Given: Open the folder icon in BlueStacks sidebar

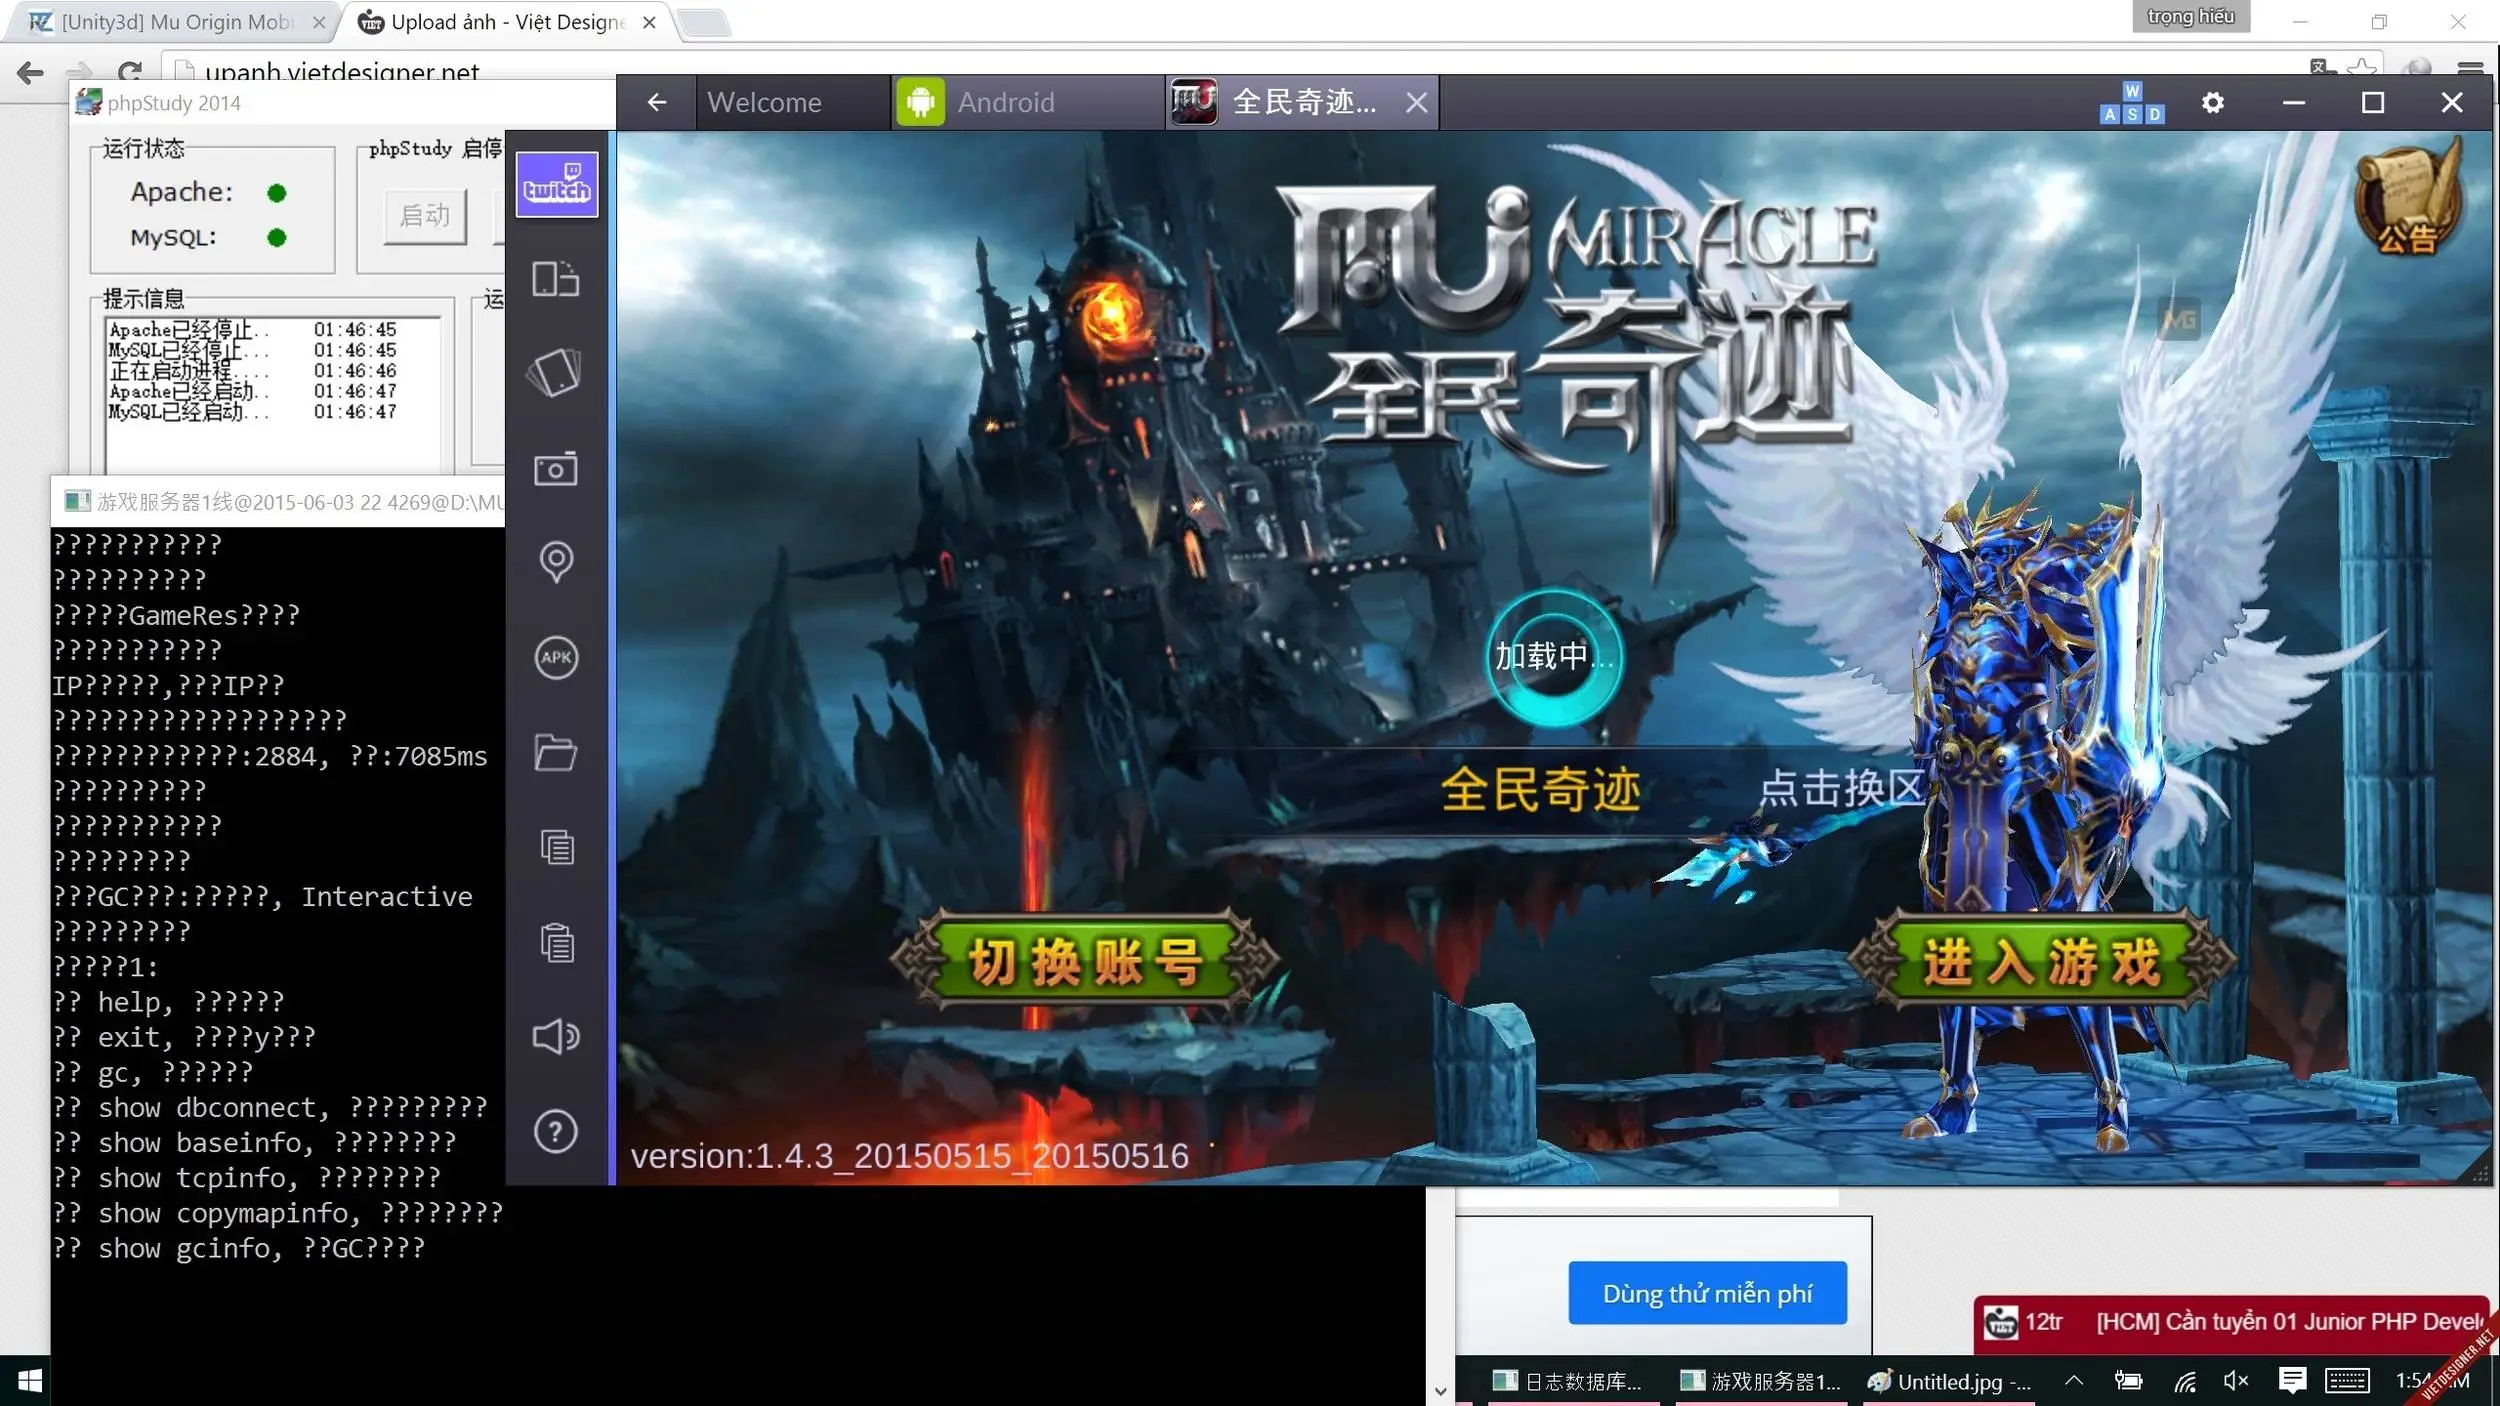Looking at the screenshot, I should tap(556, 752).
